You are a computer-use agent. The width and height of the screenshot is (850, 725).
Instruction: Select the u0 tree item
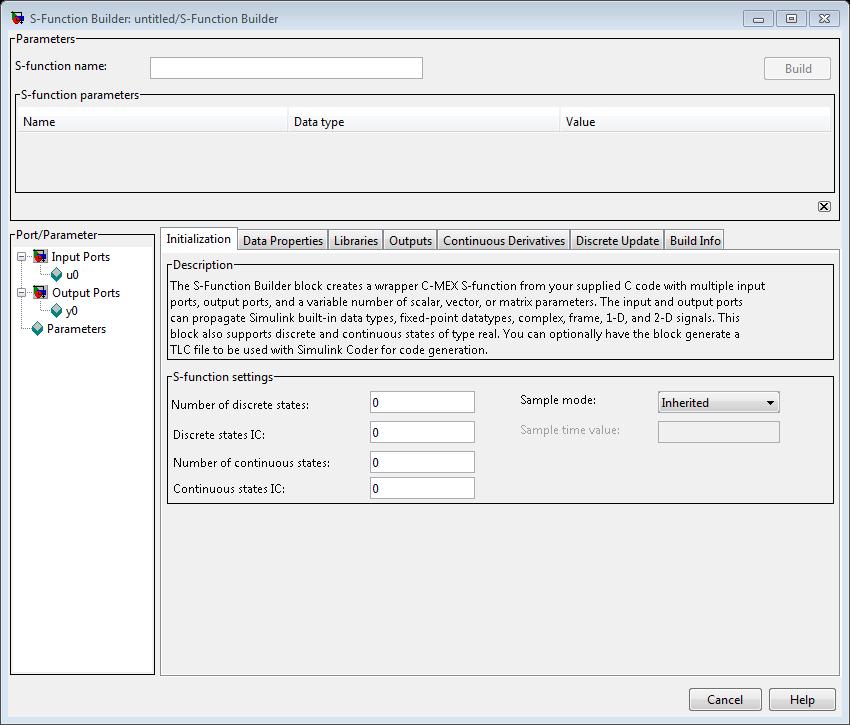tap(72, 275)
